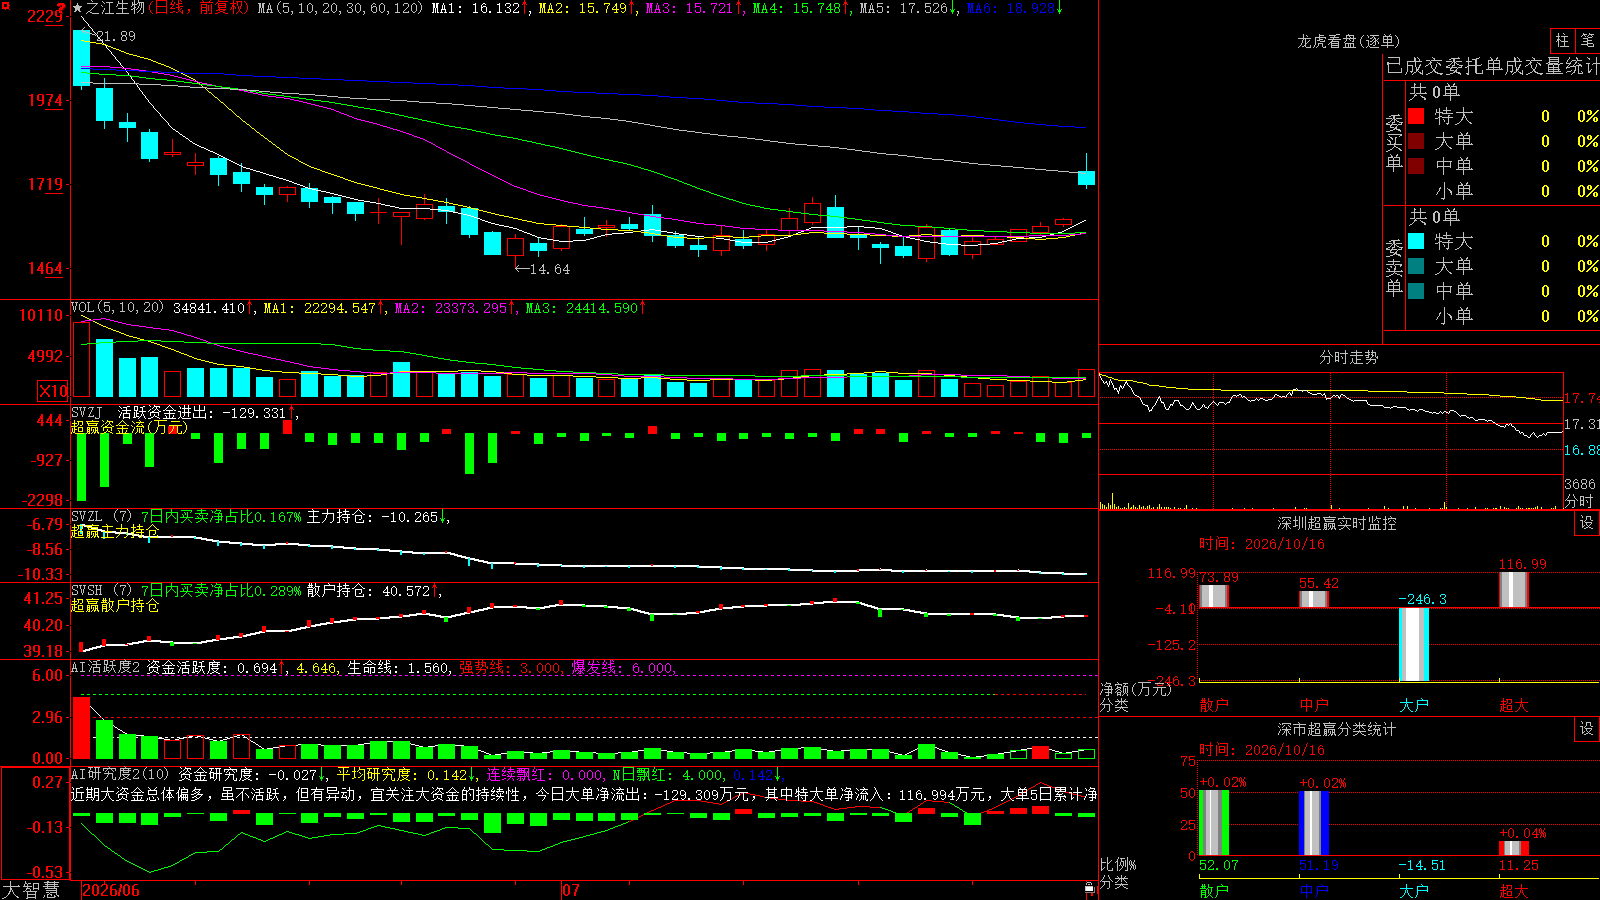Click teal 中单 swatch in 委卖单
The width and height of the screenshot is (1600, 900).
tap(1416, 291)
